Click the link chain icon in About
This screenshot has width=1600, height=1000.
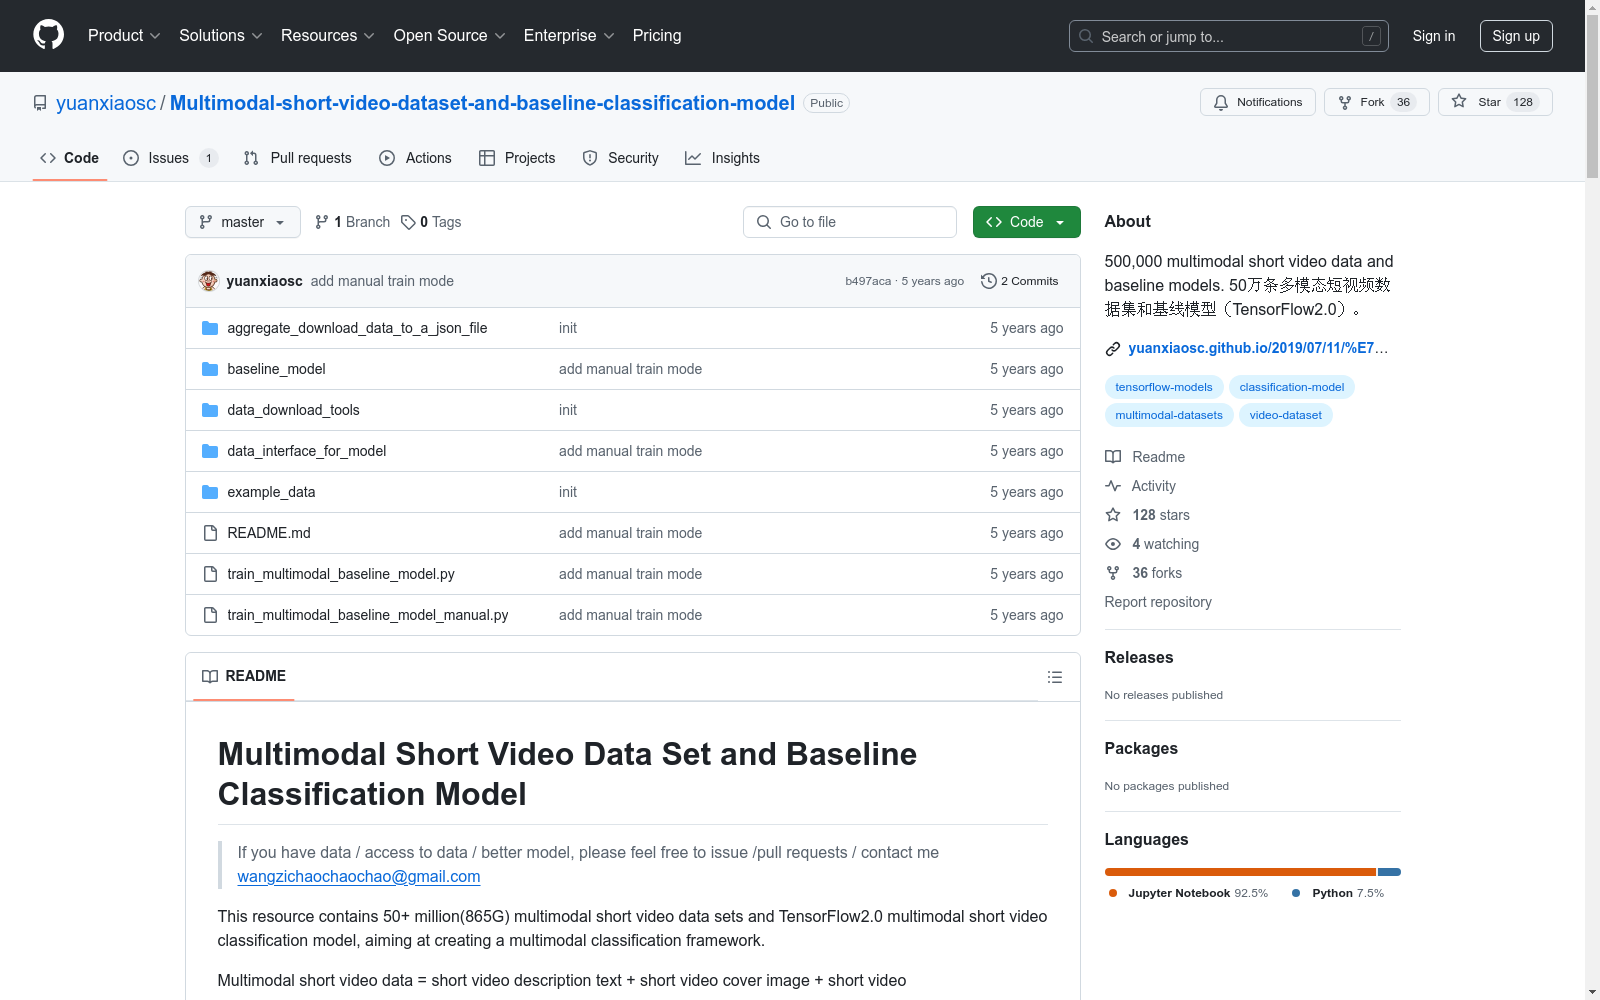tap(1113, 348)
